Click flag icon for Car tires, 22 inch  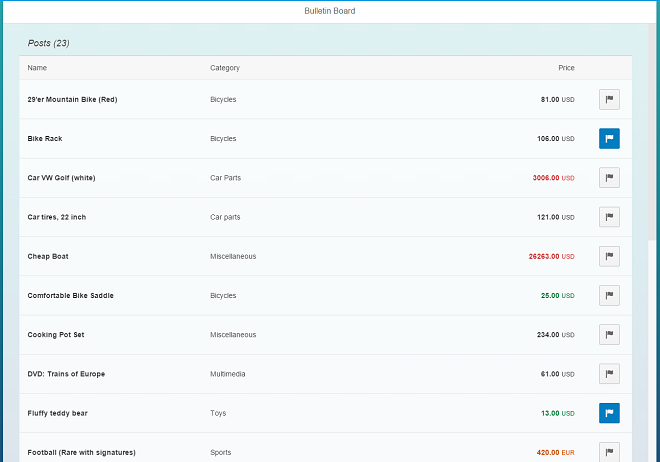(x=609, y=217)
